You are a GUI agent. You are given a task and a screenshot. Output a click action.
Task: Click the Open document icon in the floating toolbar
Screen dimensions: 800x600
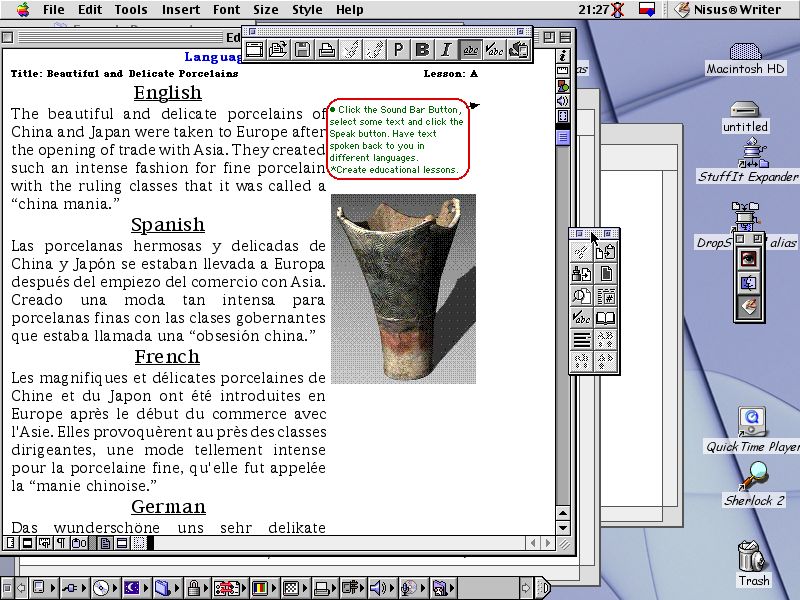tap(278, 49)
